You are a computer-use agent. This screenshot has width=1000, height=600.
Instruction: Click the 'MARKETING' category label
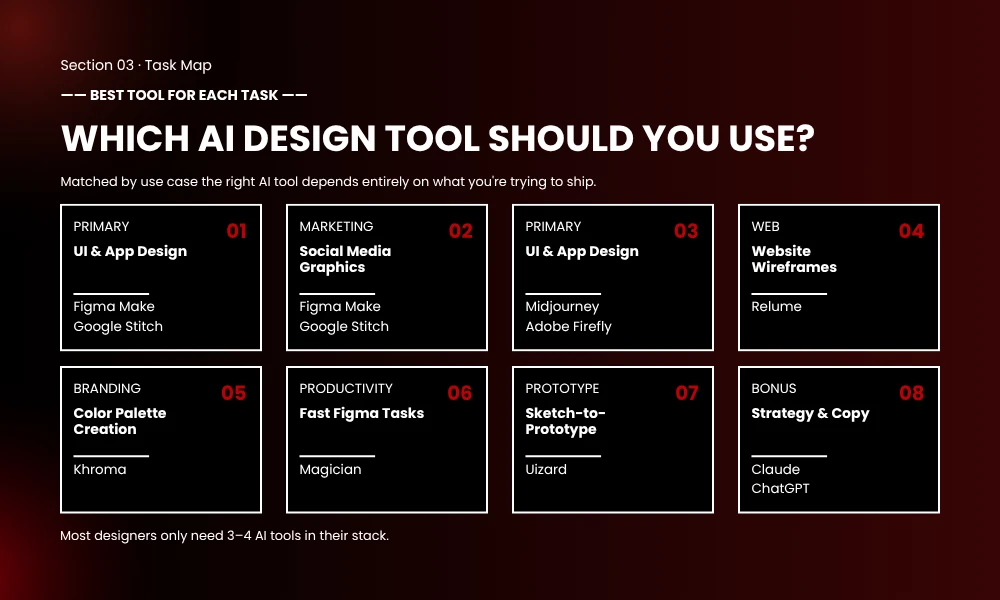click(336, 226)
